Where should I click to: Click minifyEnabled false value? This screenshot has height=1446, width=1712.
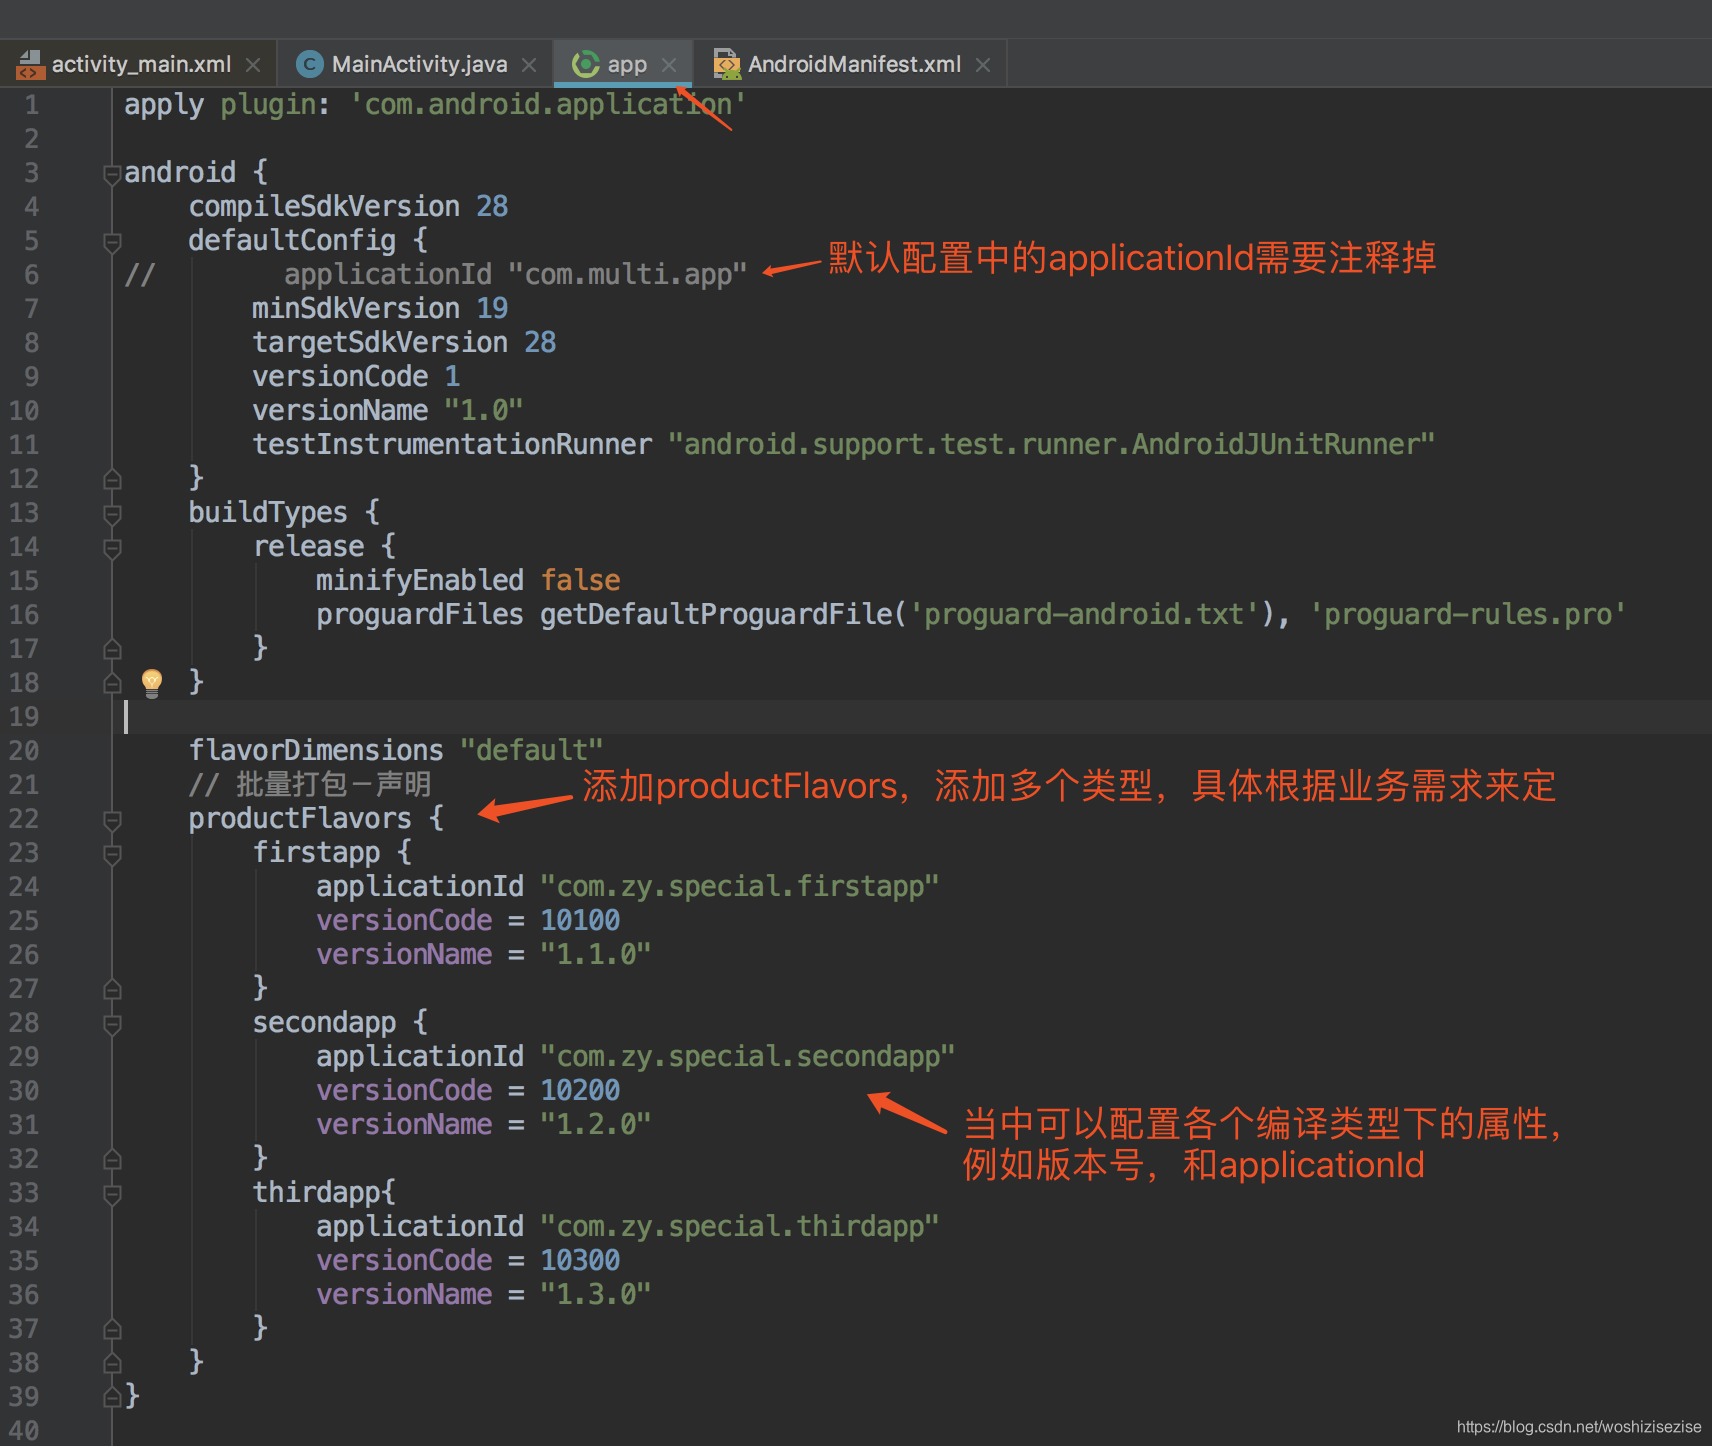tap(581, 580)
